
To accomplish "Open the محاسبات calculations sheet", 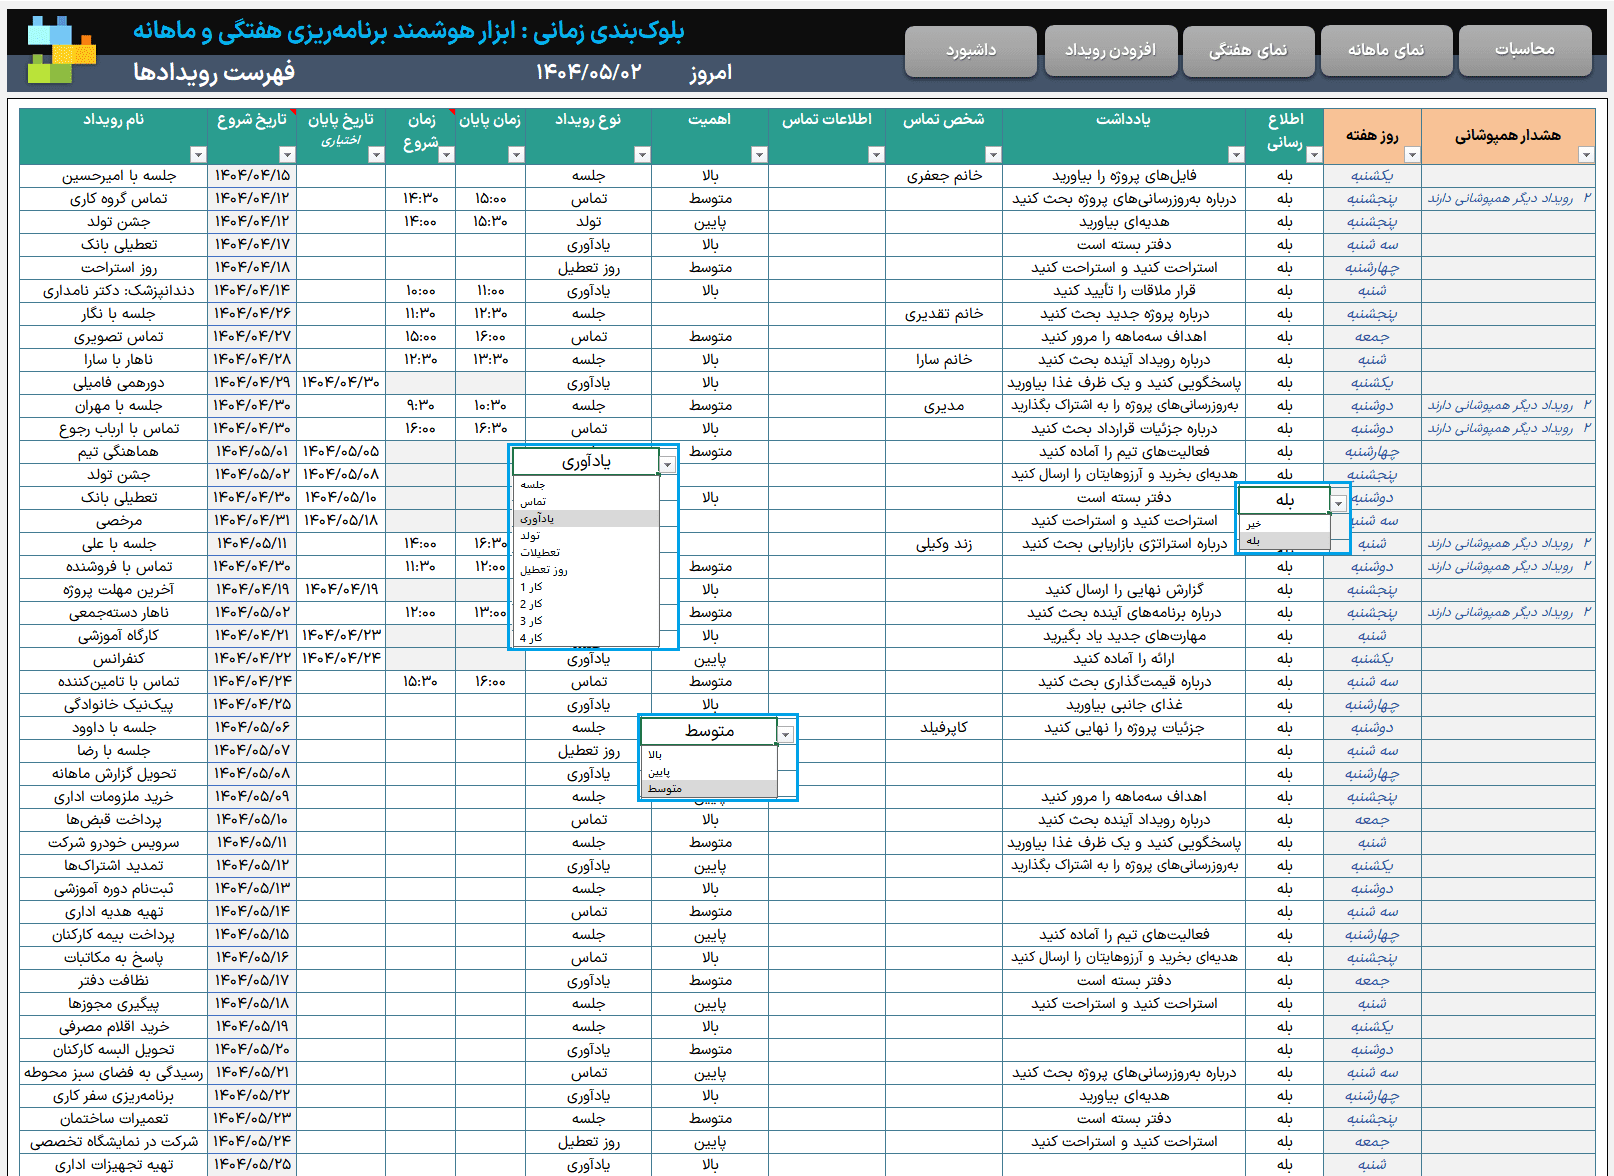I will [1525, 50].
